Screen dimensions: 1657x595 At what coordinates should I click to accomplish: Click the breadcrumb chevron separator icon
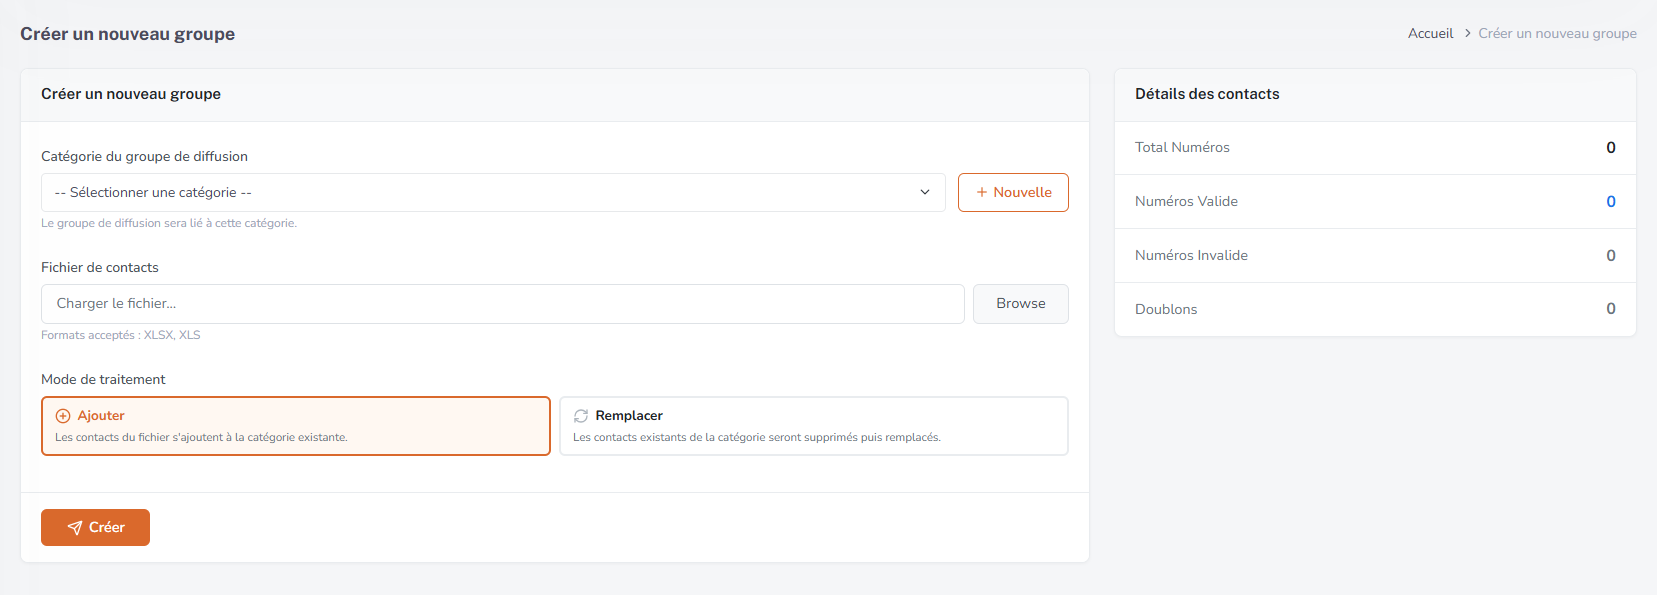tap(1467, 33)
